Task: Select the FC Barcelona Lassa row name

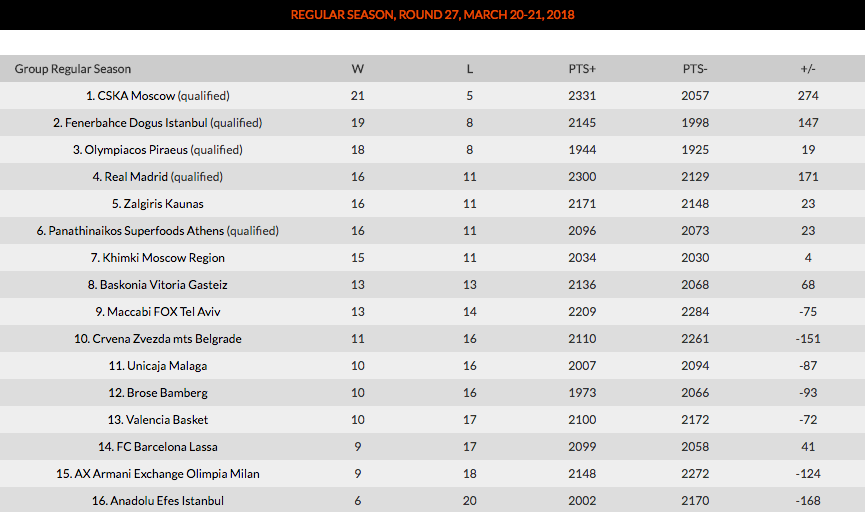Action: click(x=158, y=447)
